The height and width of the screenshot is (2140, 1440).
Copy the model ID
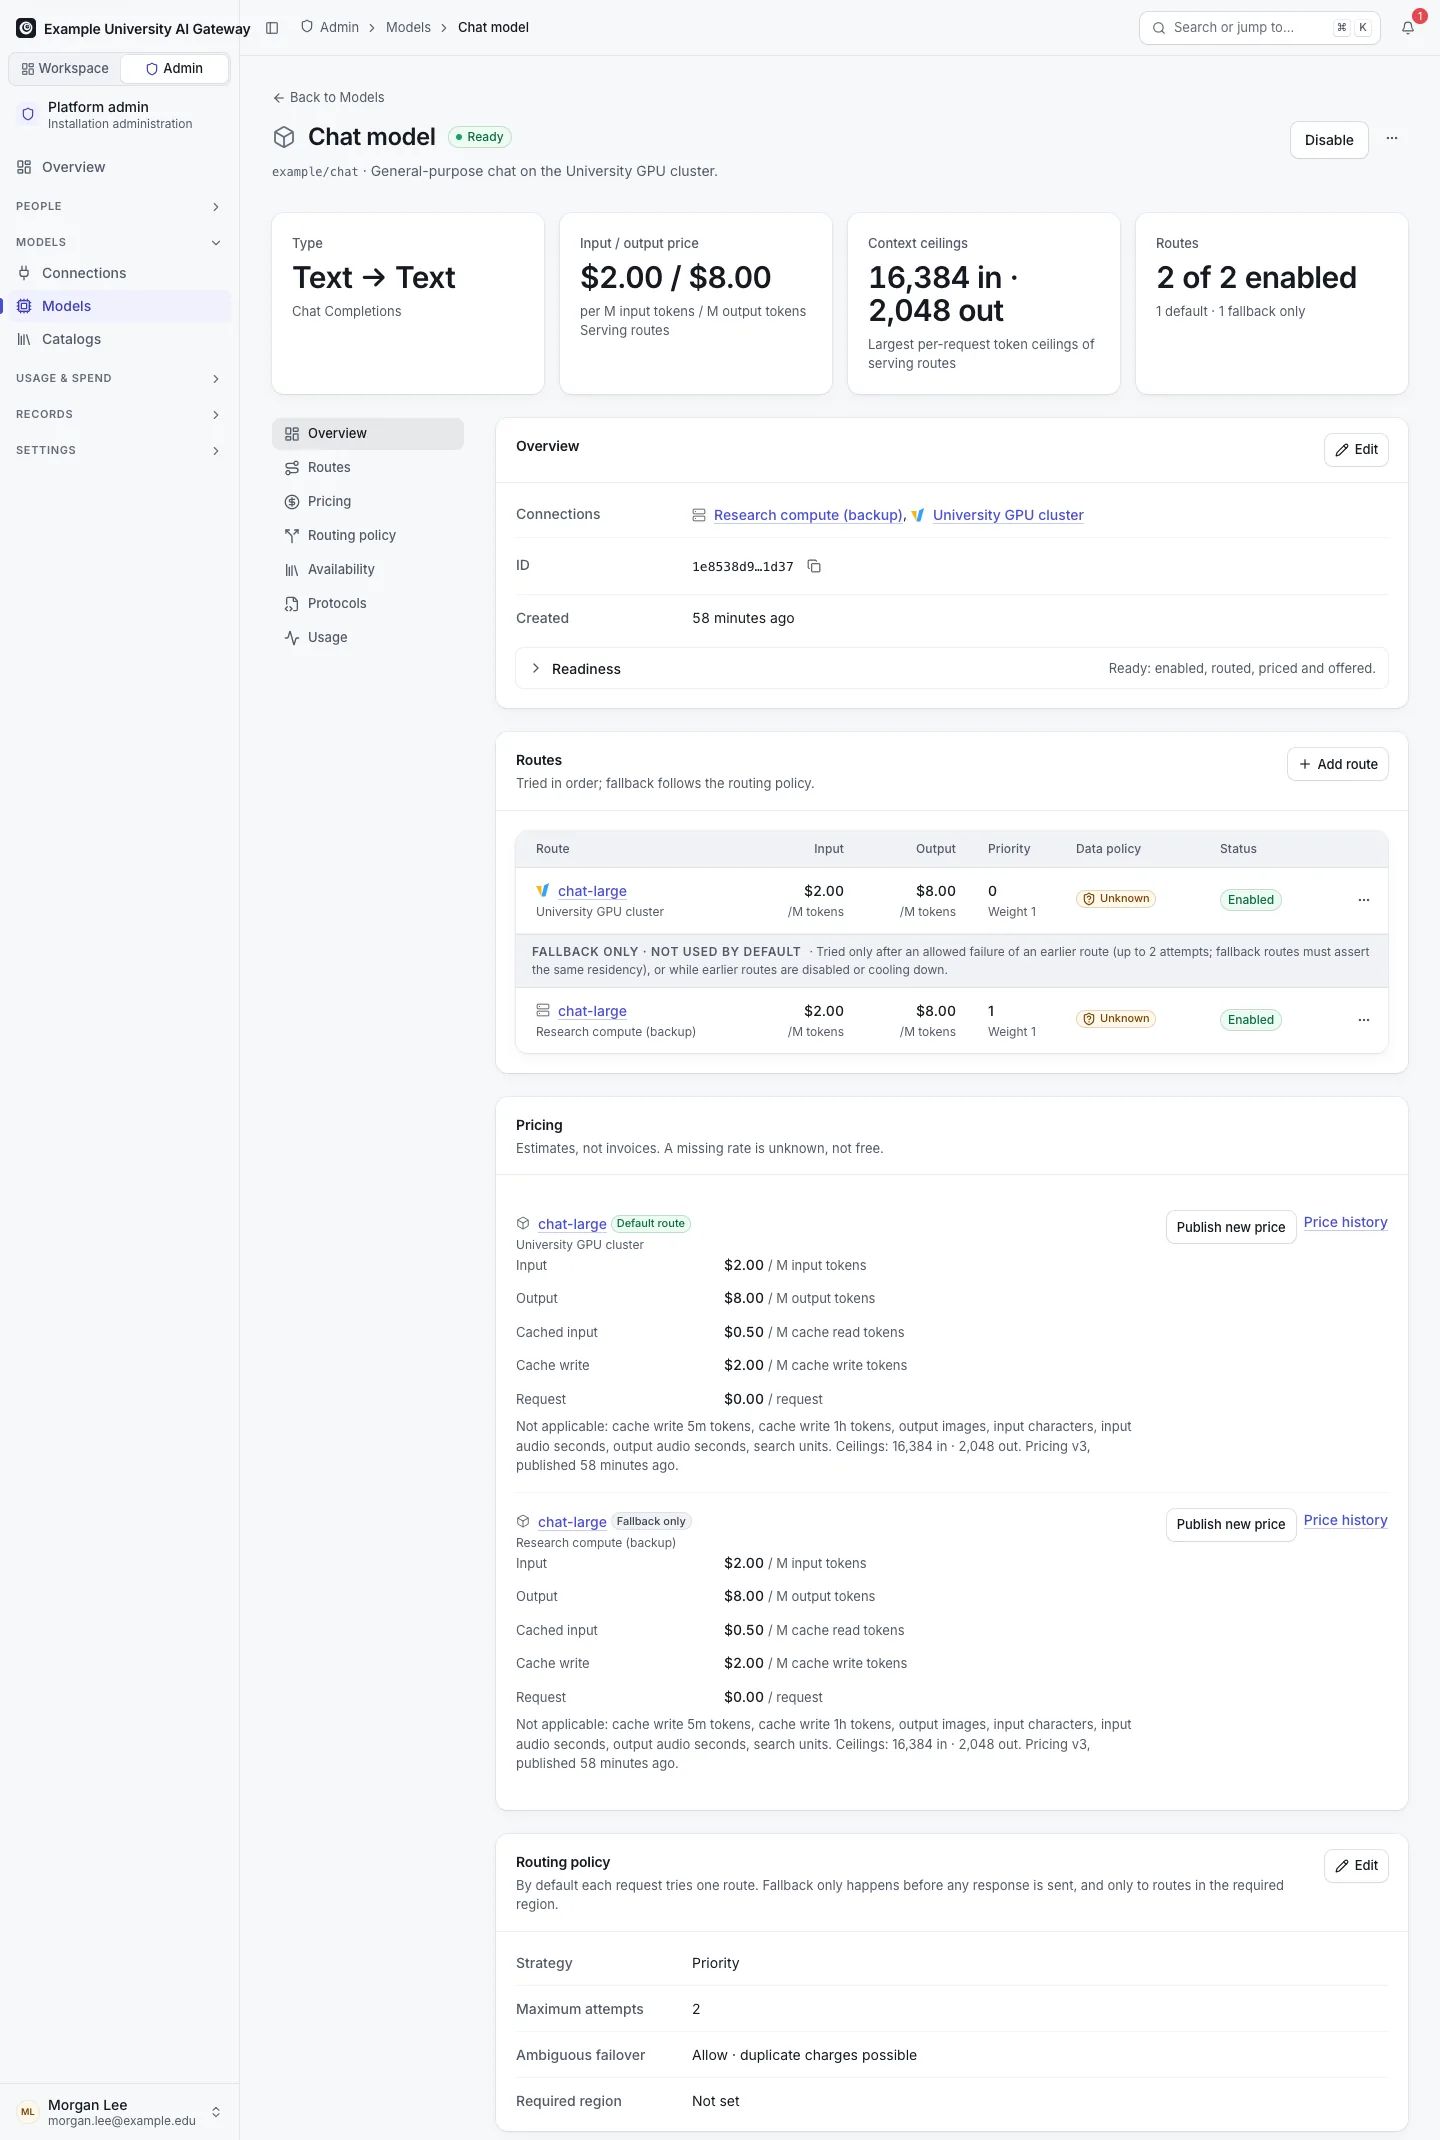814,566
